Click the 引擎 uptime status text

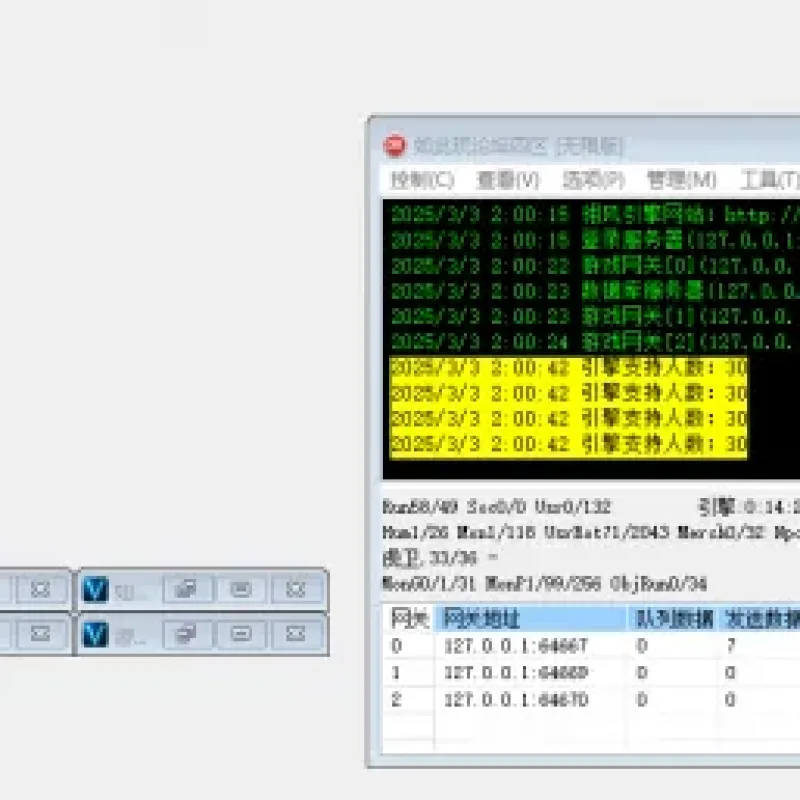748,507
